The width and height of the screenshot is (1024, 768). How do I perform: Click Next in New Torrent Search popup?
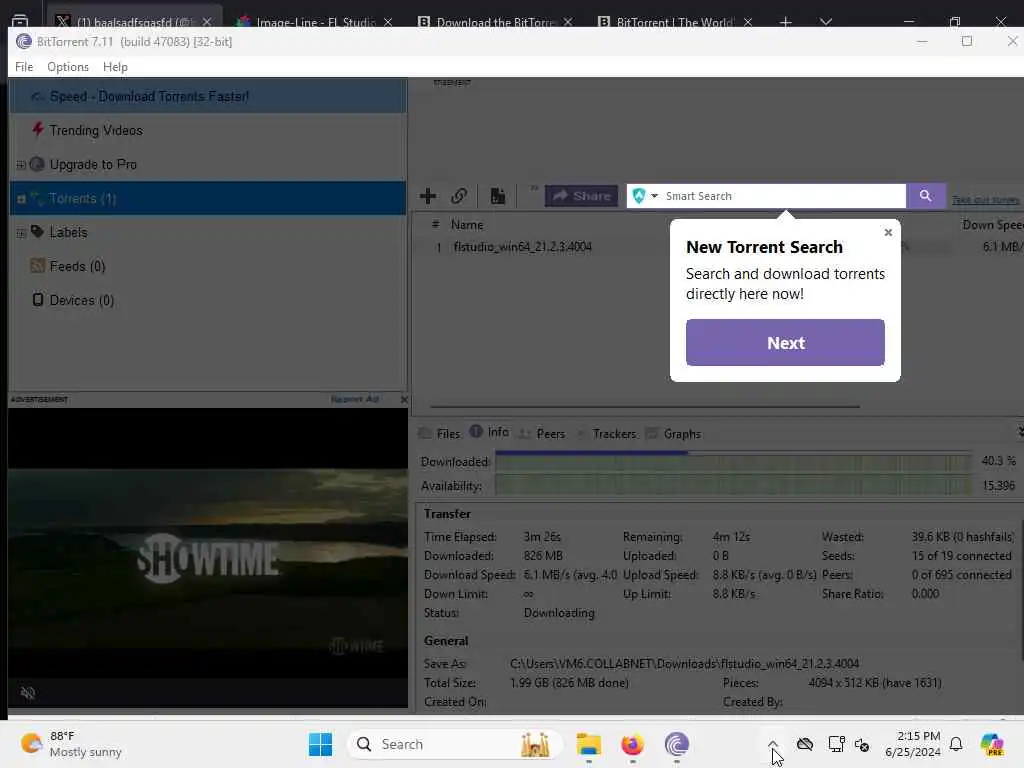[x=785, y=343]
